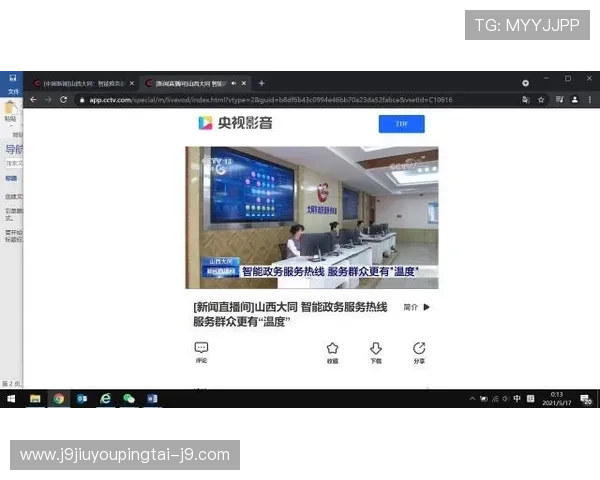Toggle the 中 input method indicator
The width and height of the screenshot is (600, 480).
(x=517, y=399)
